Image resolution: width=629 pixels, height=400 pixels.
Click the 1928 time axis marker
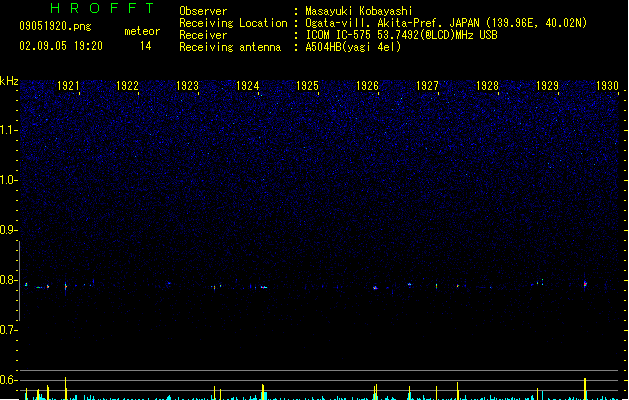[x=487, y=86]
